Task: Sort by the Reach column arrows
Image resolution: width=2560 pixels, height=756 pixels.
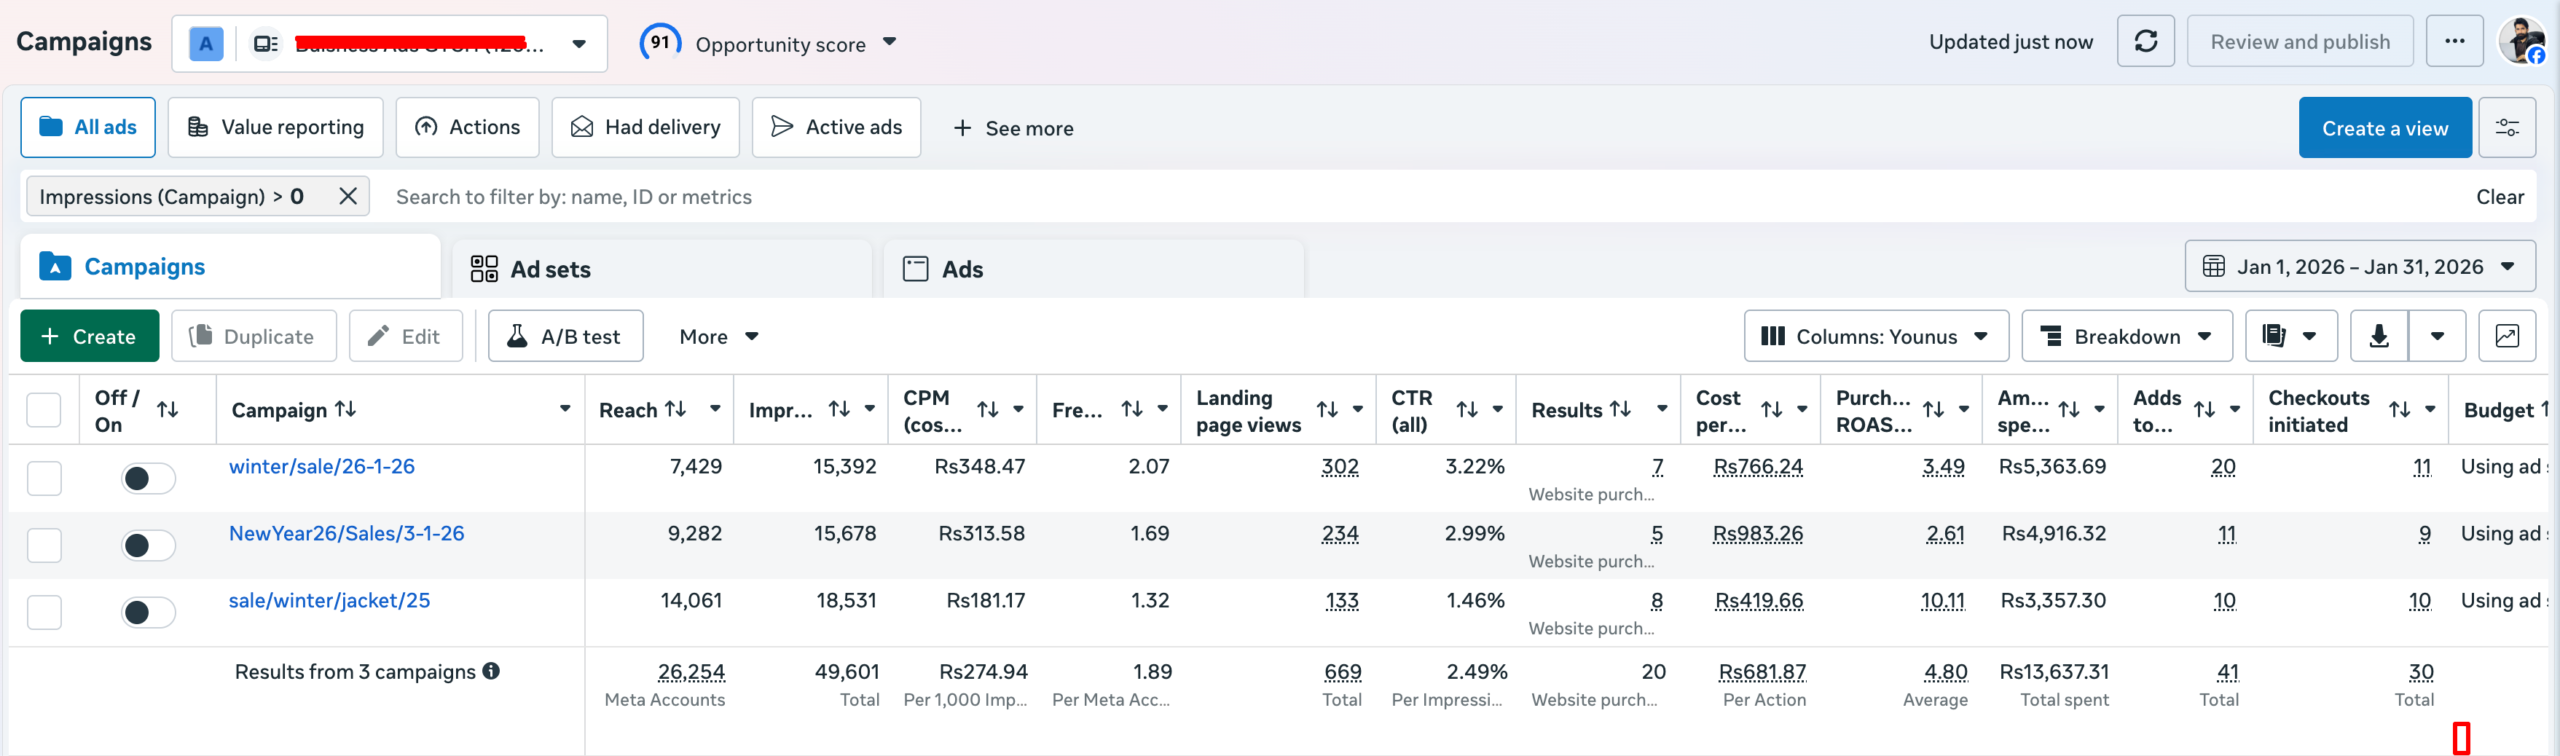Action: (676, 409)
